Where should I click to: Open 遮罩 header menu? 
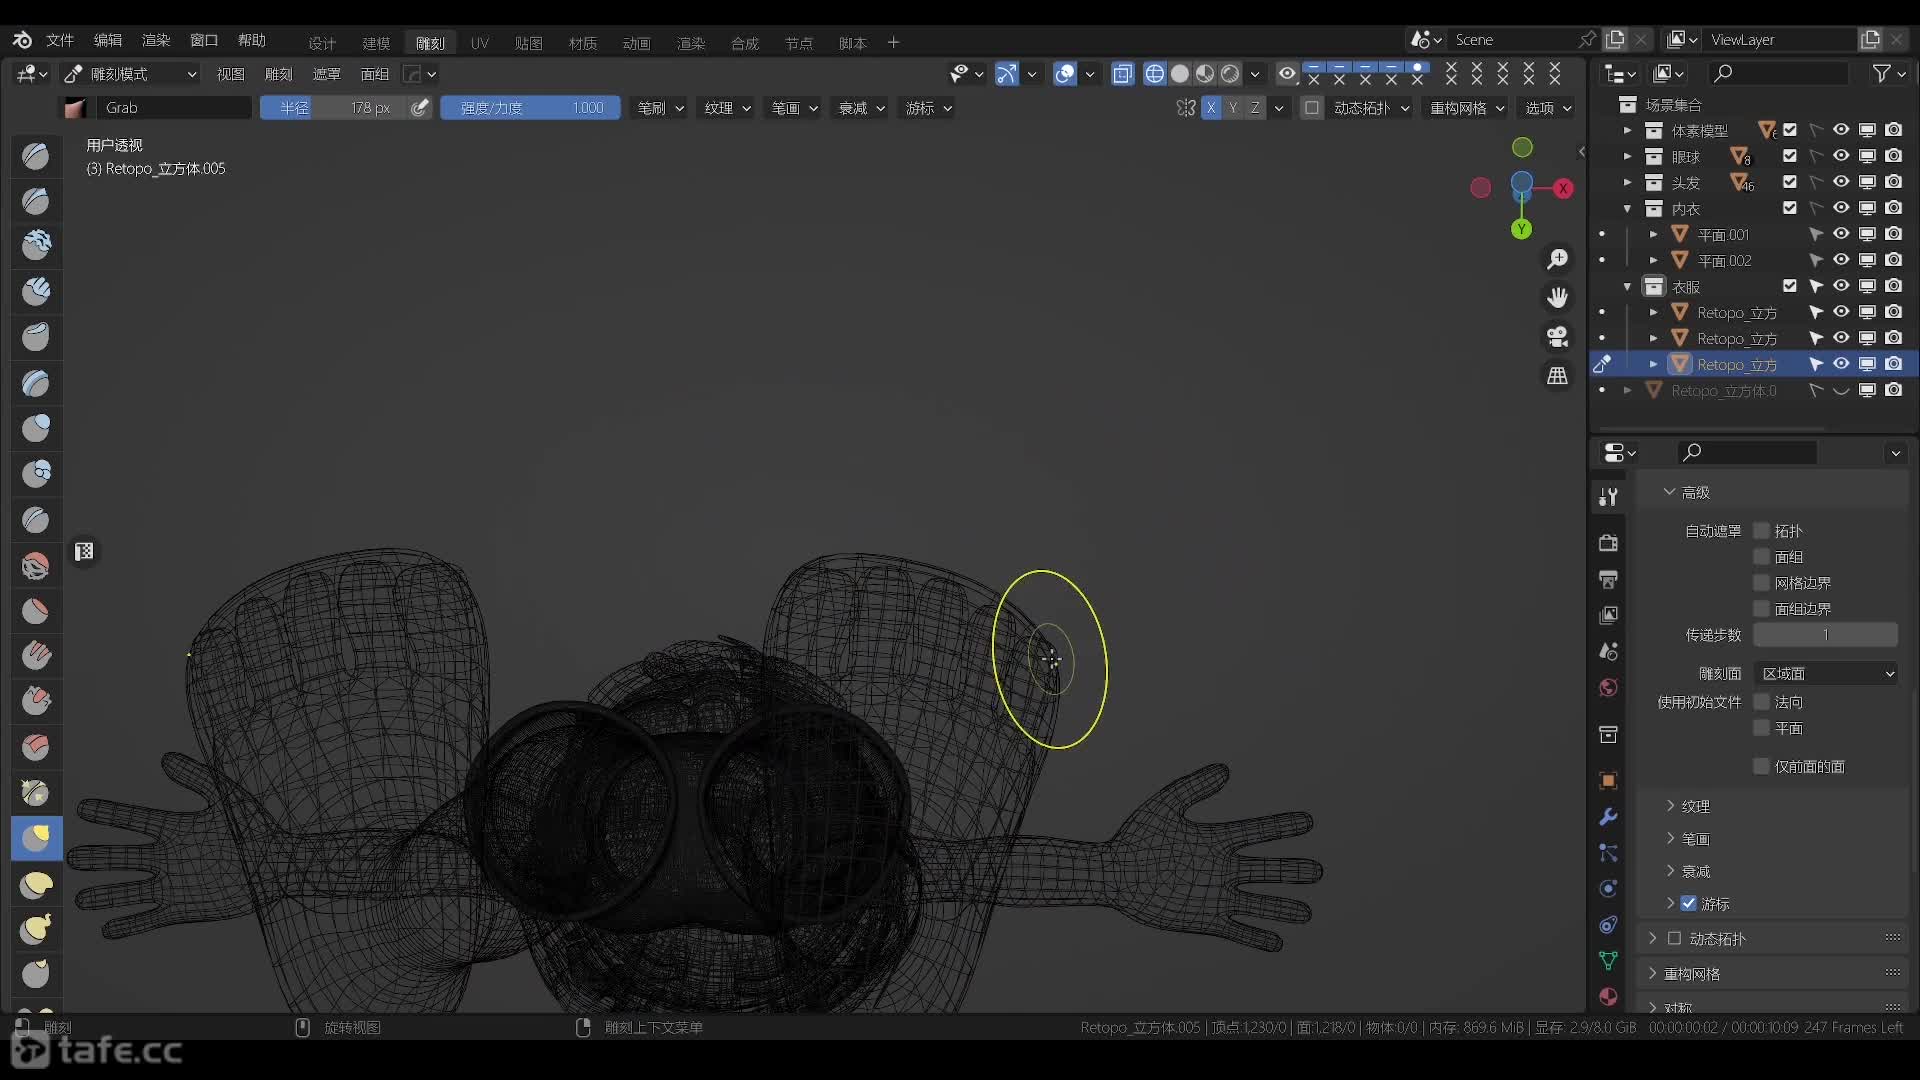(x=326, y=74)
